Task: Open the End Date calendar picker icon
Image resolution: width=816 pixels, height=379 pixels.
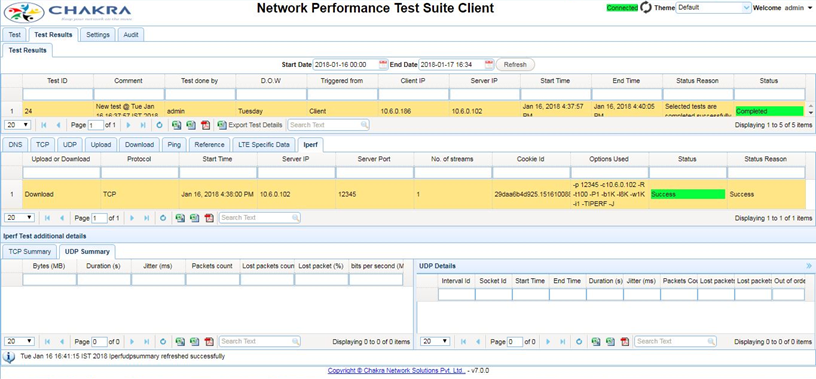Action: pyautogui.click(x=489, y=65)
